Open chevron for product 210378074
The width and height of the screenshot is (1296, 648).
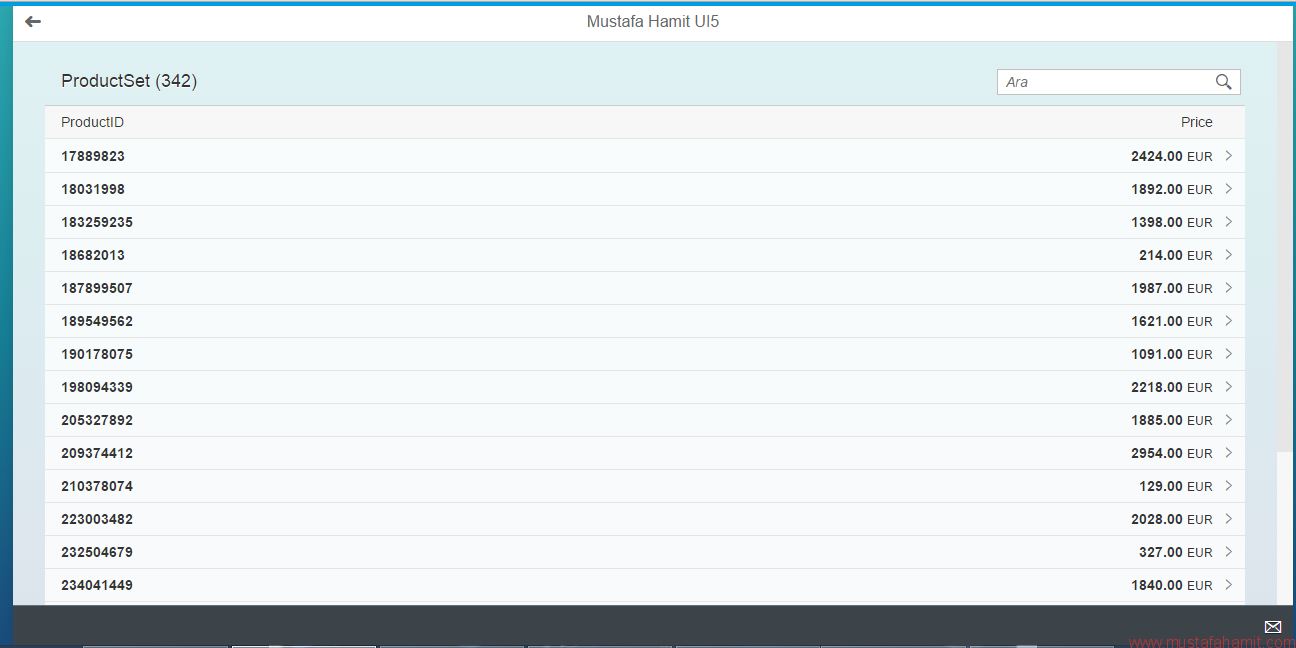[x=1228, y=486]
